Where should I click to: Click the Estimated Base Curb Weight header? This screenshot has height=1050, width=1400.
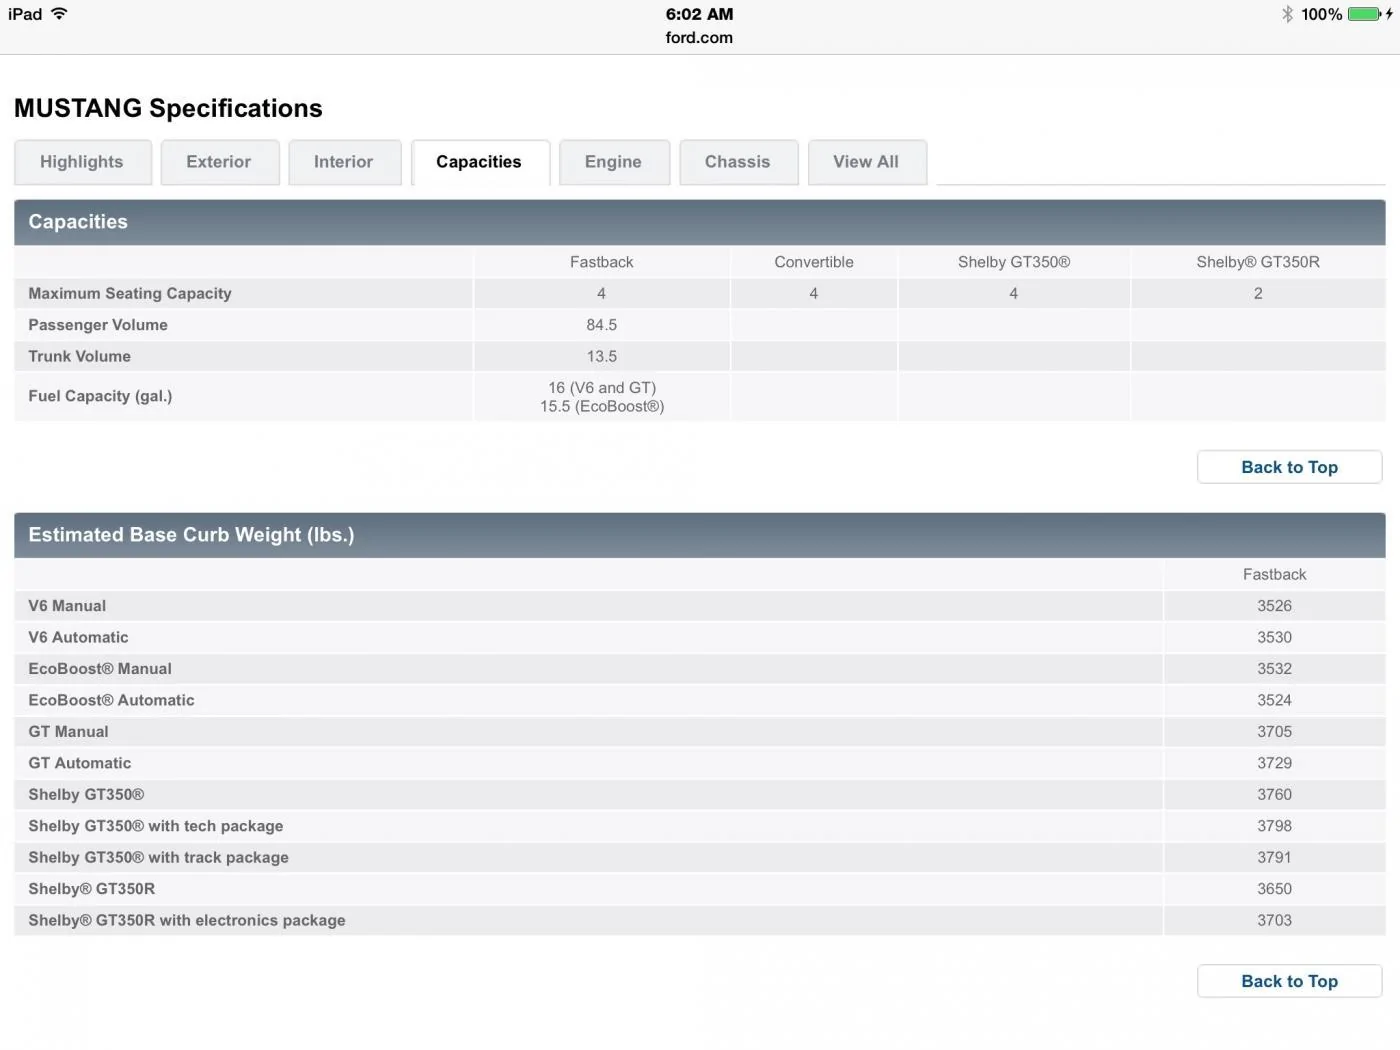(700, 535)
